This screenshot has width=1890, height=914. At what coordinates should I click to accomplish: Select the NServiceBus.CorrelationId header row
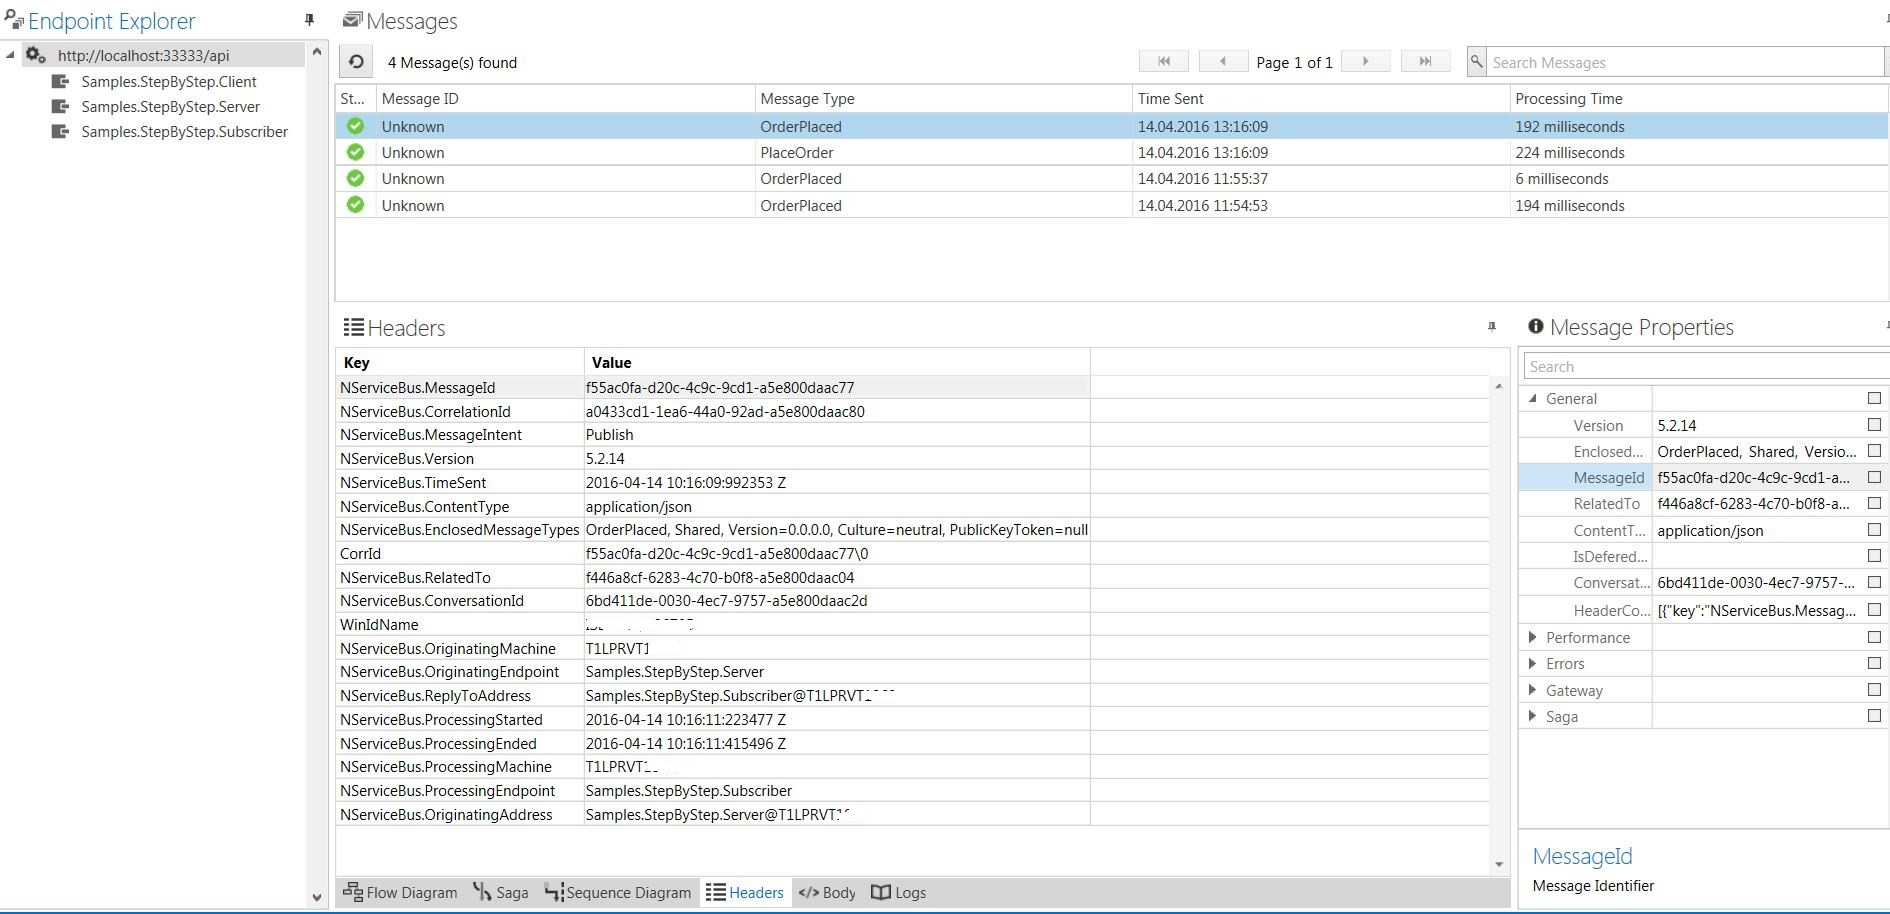(713, 411)
